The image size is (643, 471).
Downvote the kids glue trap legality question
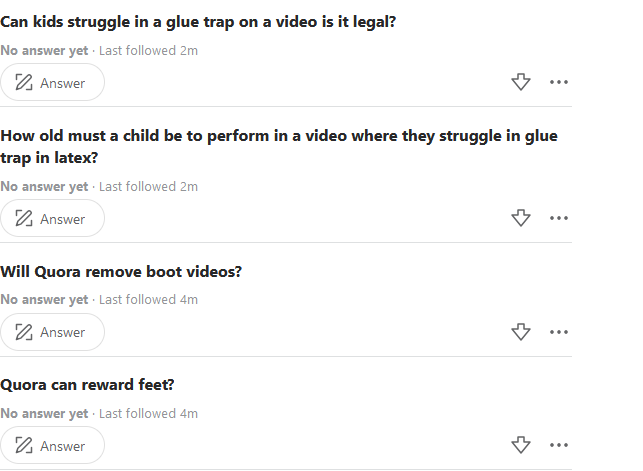point(520,82)
